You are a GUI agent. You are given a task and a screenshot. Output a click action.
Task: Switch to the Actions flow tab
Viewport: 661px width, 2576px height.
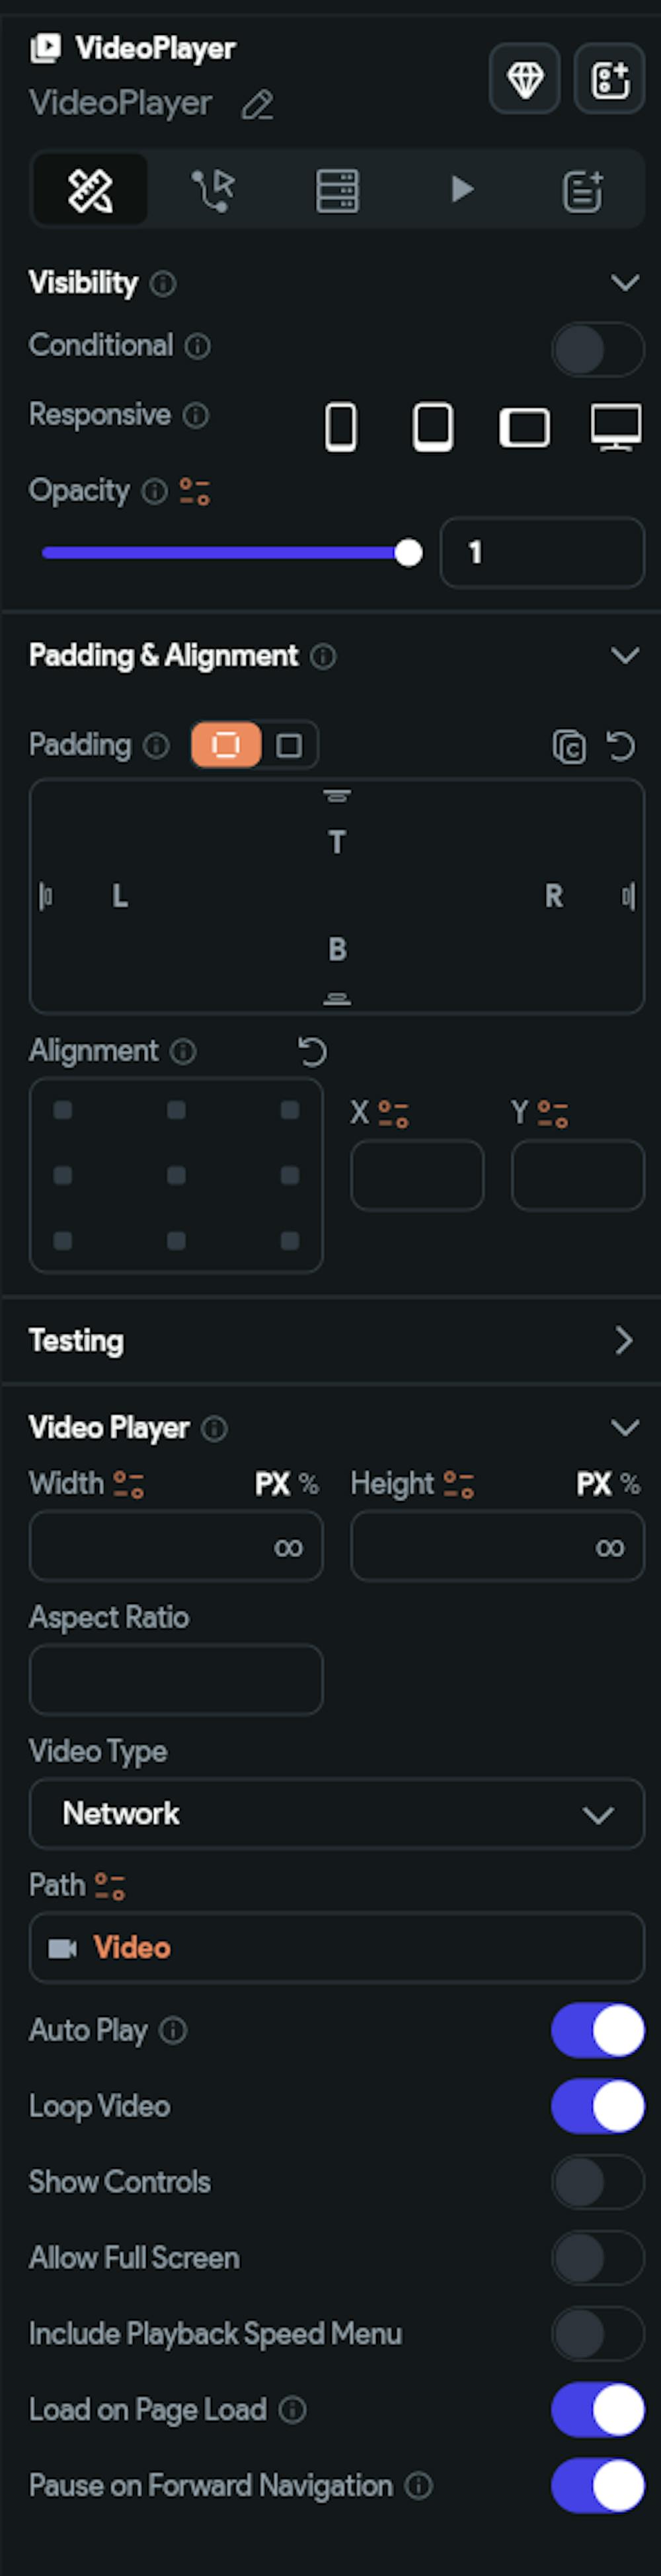(213, 189)
